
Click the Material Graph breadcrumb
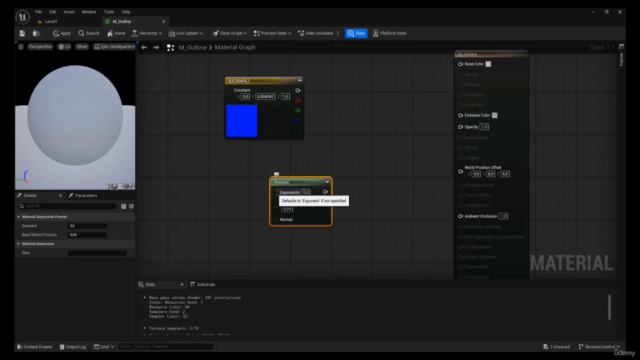[x=235, y=47]
